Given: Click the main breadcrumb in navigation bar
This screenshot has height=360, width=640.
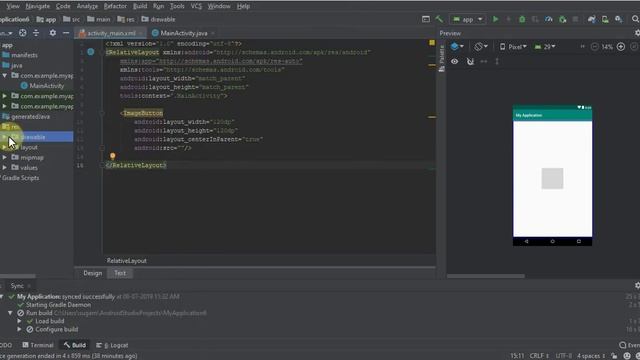Looking at the screenshot, I should tap(98, 19).
